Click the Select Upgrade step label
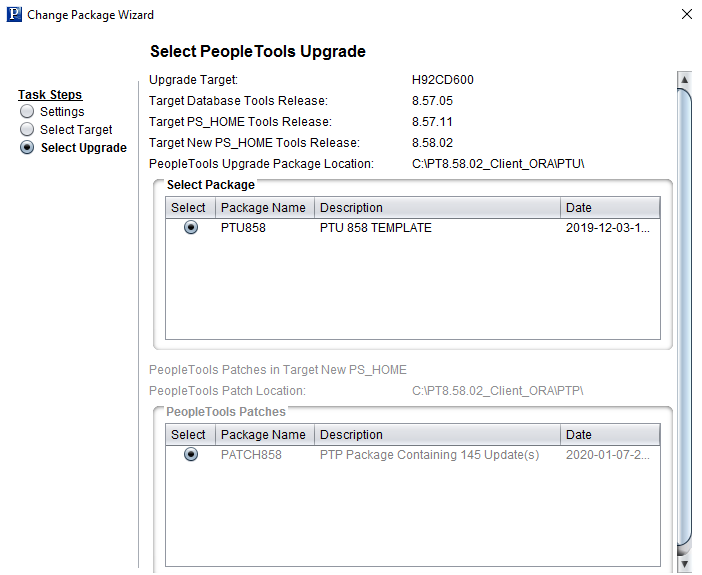Viewport: 702px width, 575px height. point(84,148)
